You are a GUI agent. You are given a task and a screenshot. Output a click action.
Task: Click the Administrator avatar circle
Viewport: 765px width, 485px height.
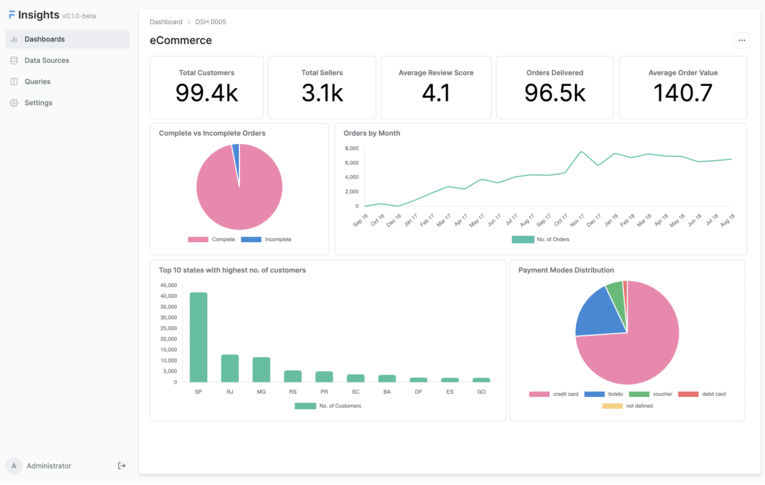click(x=14, y=465)
